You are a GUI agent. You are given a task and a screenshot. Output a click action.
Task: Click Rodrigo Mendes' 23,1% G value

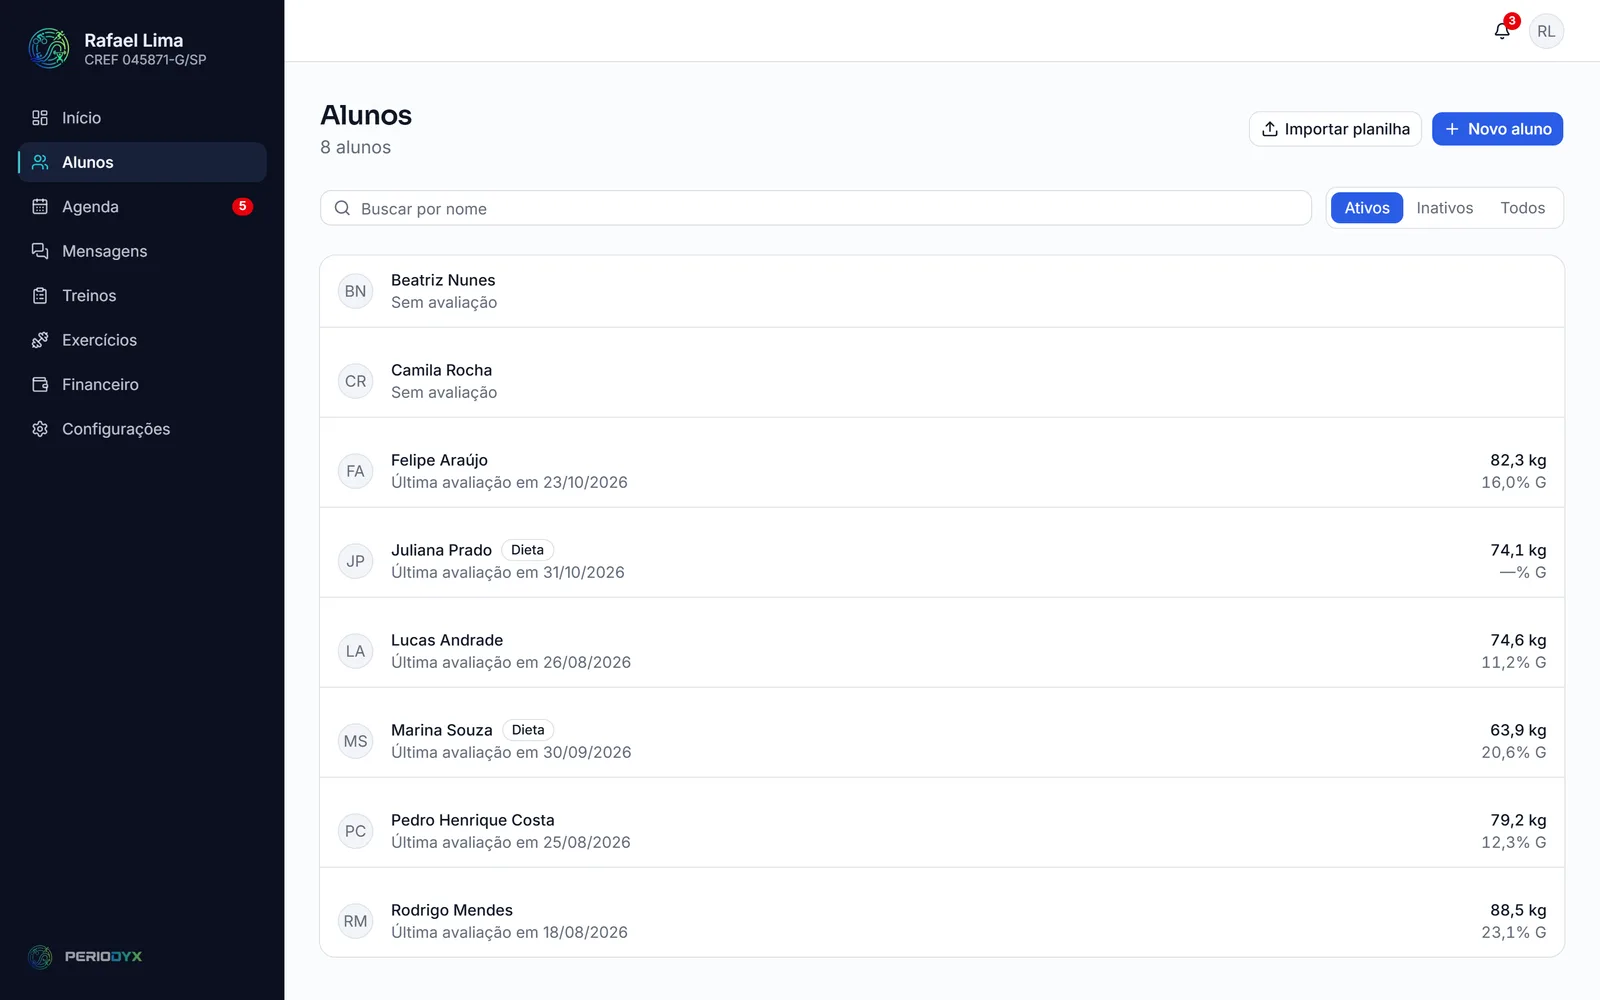click(1513, 932)
